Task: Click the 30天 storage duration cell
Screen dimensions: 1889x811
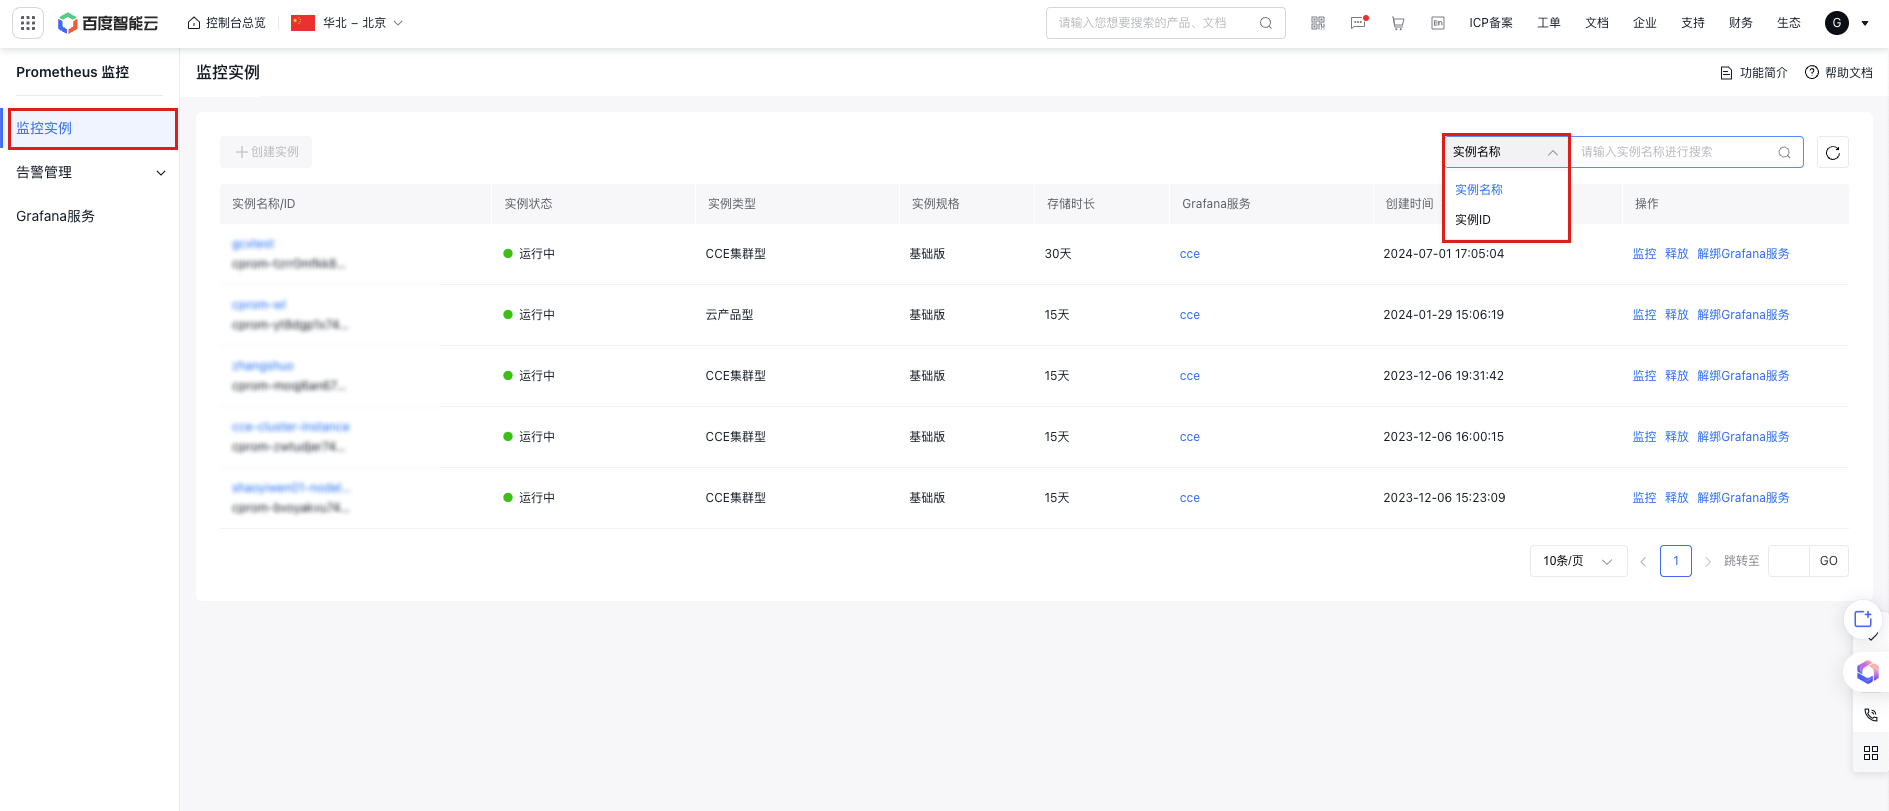Action: tap(1058, 254)
